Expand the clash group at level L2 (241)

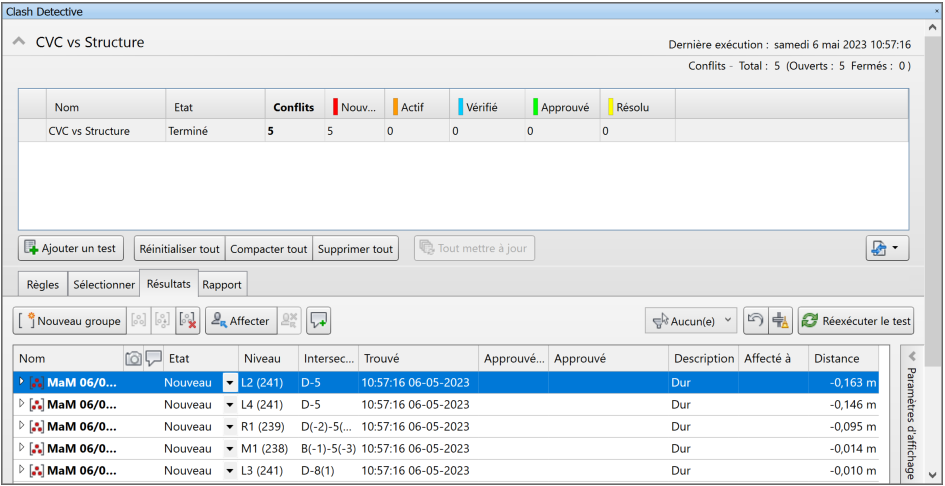[x=22, y=382]
